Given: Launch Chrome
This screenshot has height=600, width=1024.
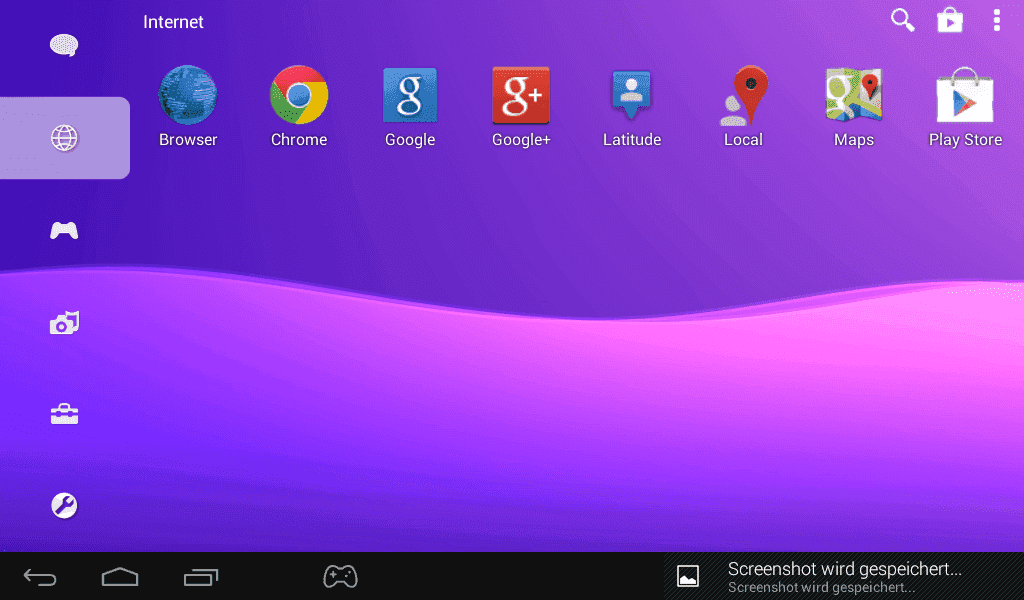Looking at the screenshot, I should 299,106.
